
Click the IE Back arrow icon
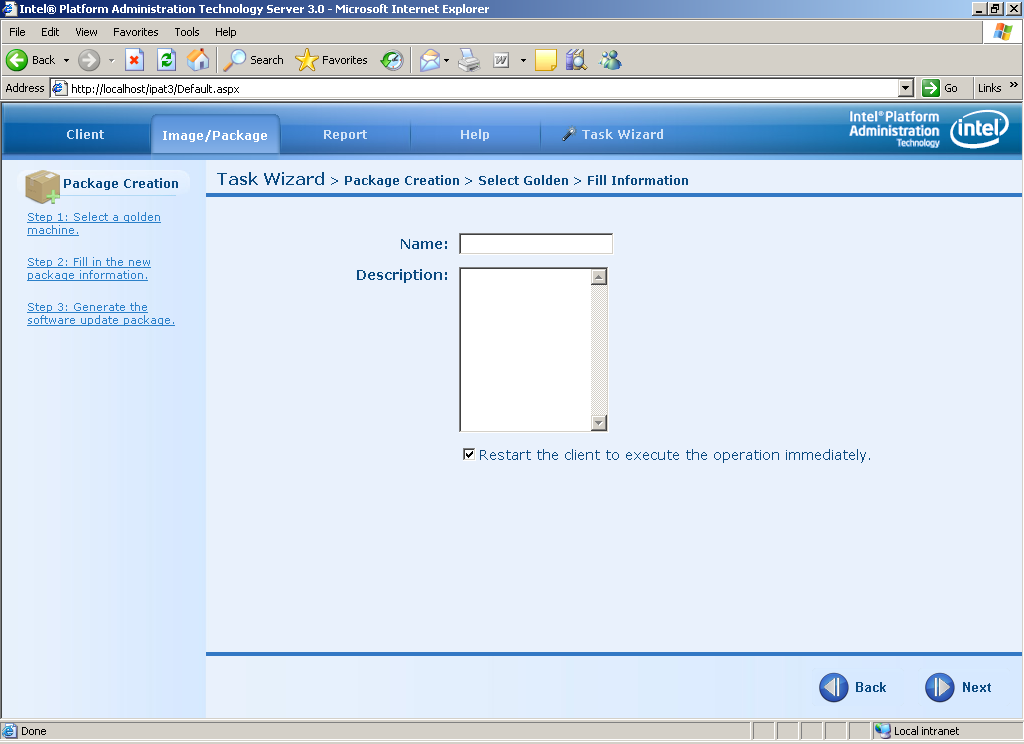pyautogui.click(x=17, y=60)
